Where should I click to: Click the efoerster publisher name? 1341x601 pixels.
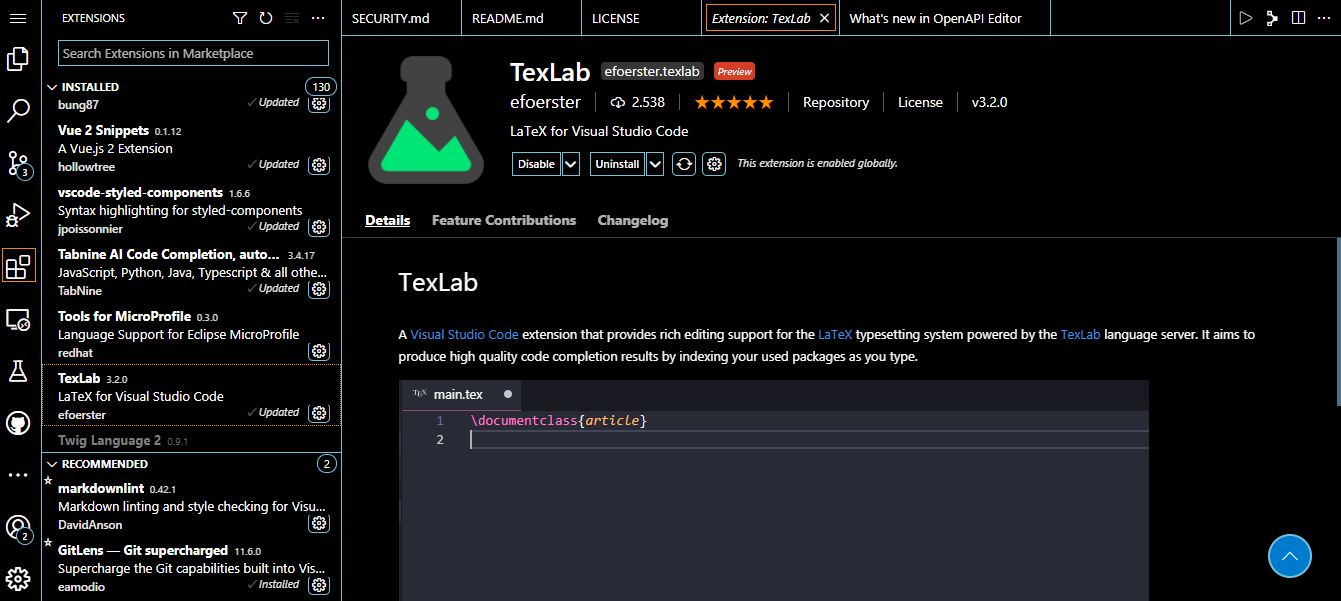click(545, 102)
